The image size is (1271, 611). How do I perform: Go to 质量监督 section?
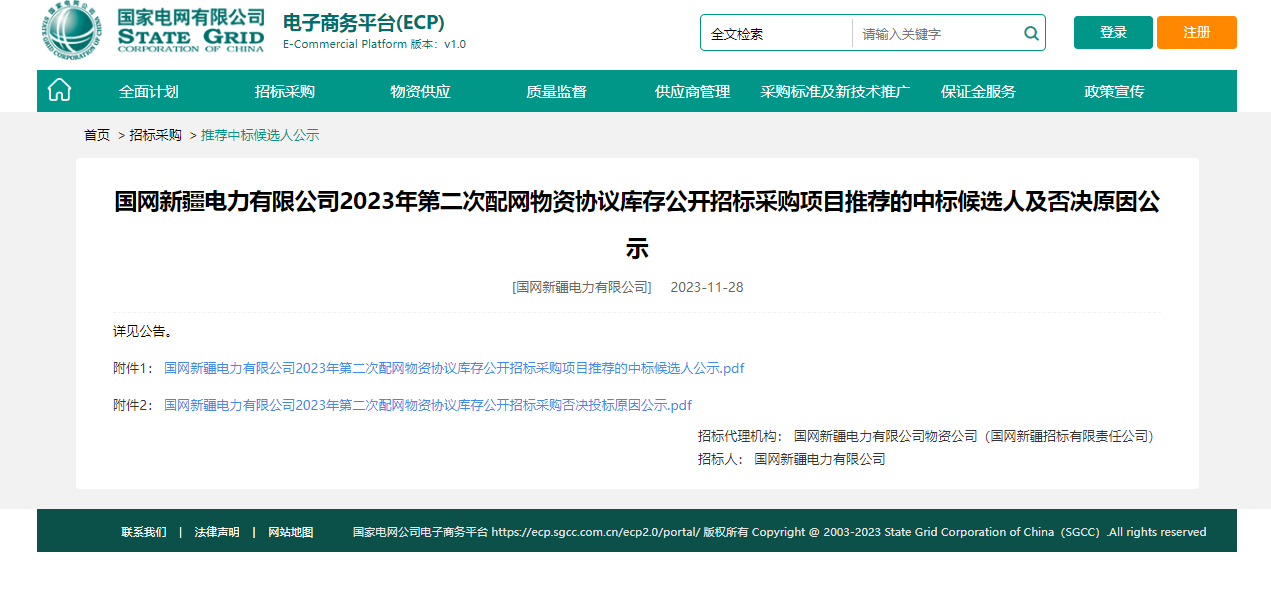(556, 91)
